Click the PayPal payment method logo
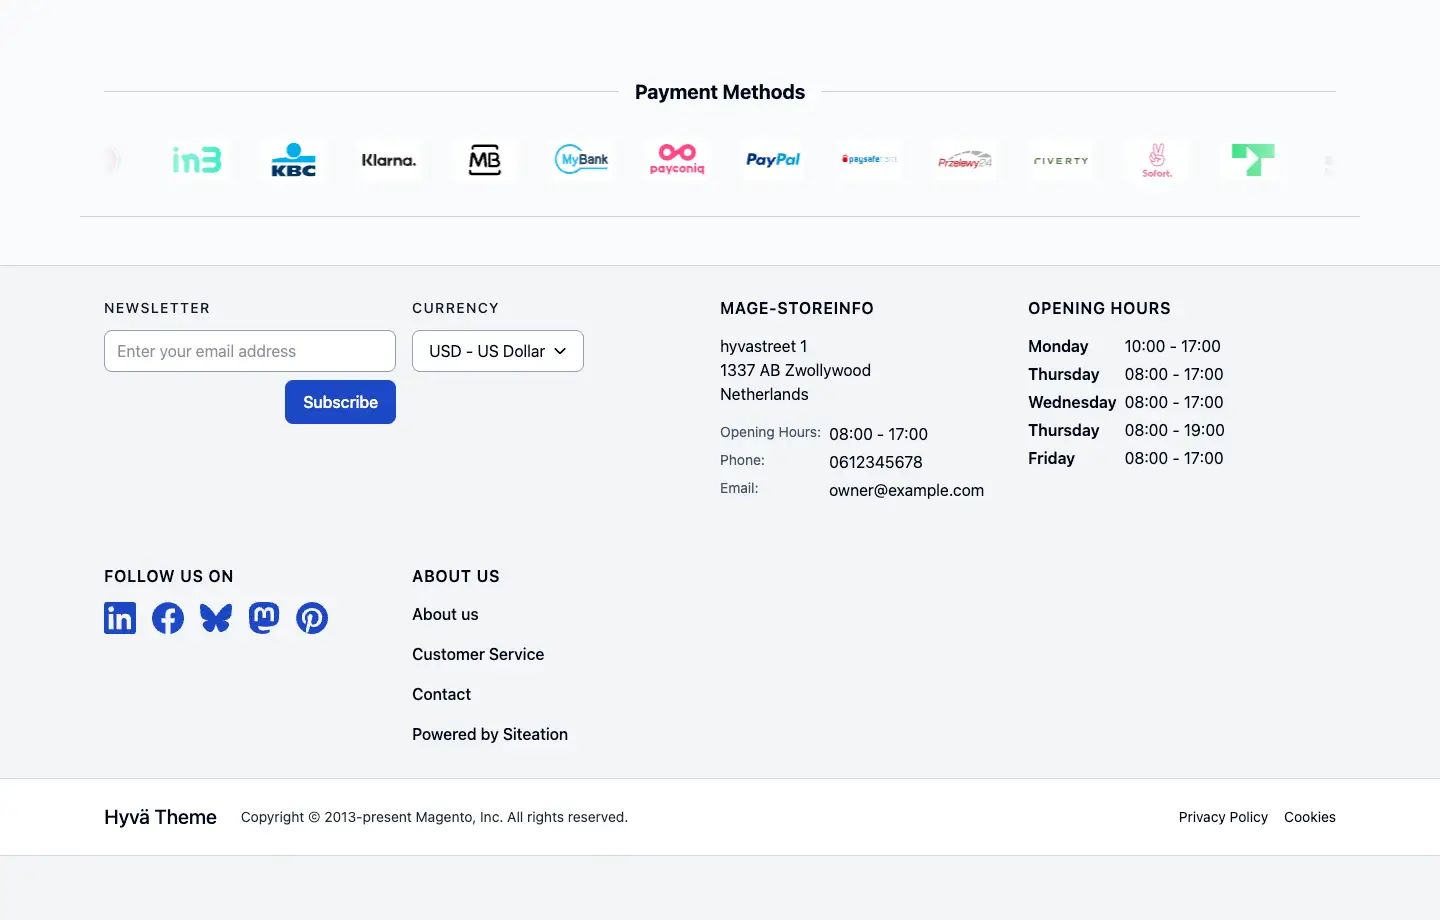This screenshot has width=1440, height=920. [772, 159]
